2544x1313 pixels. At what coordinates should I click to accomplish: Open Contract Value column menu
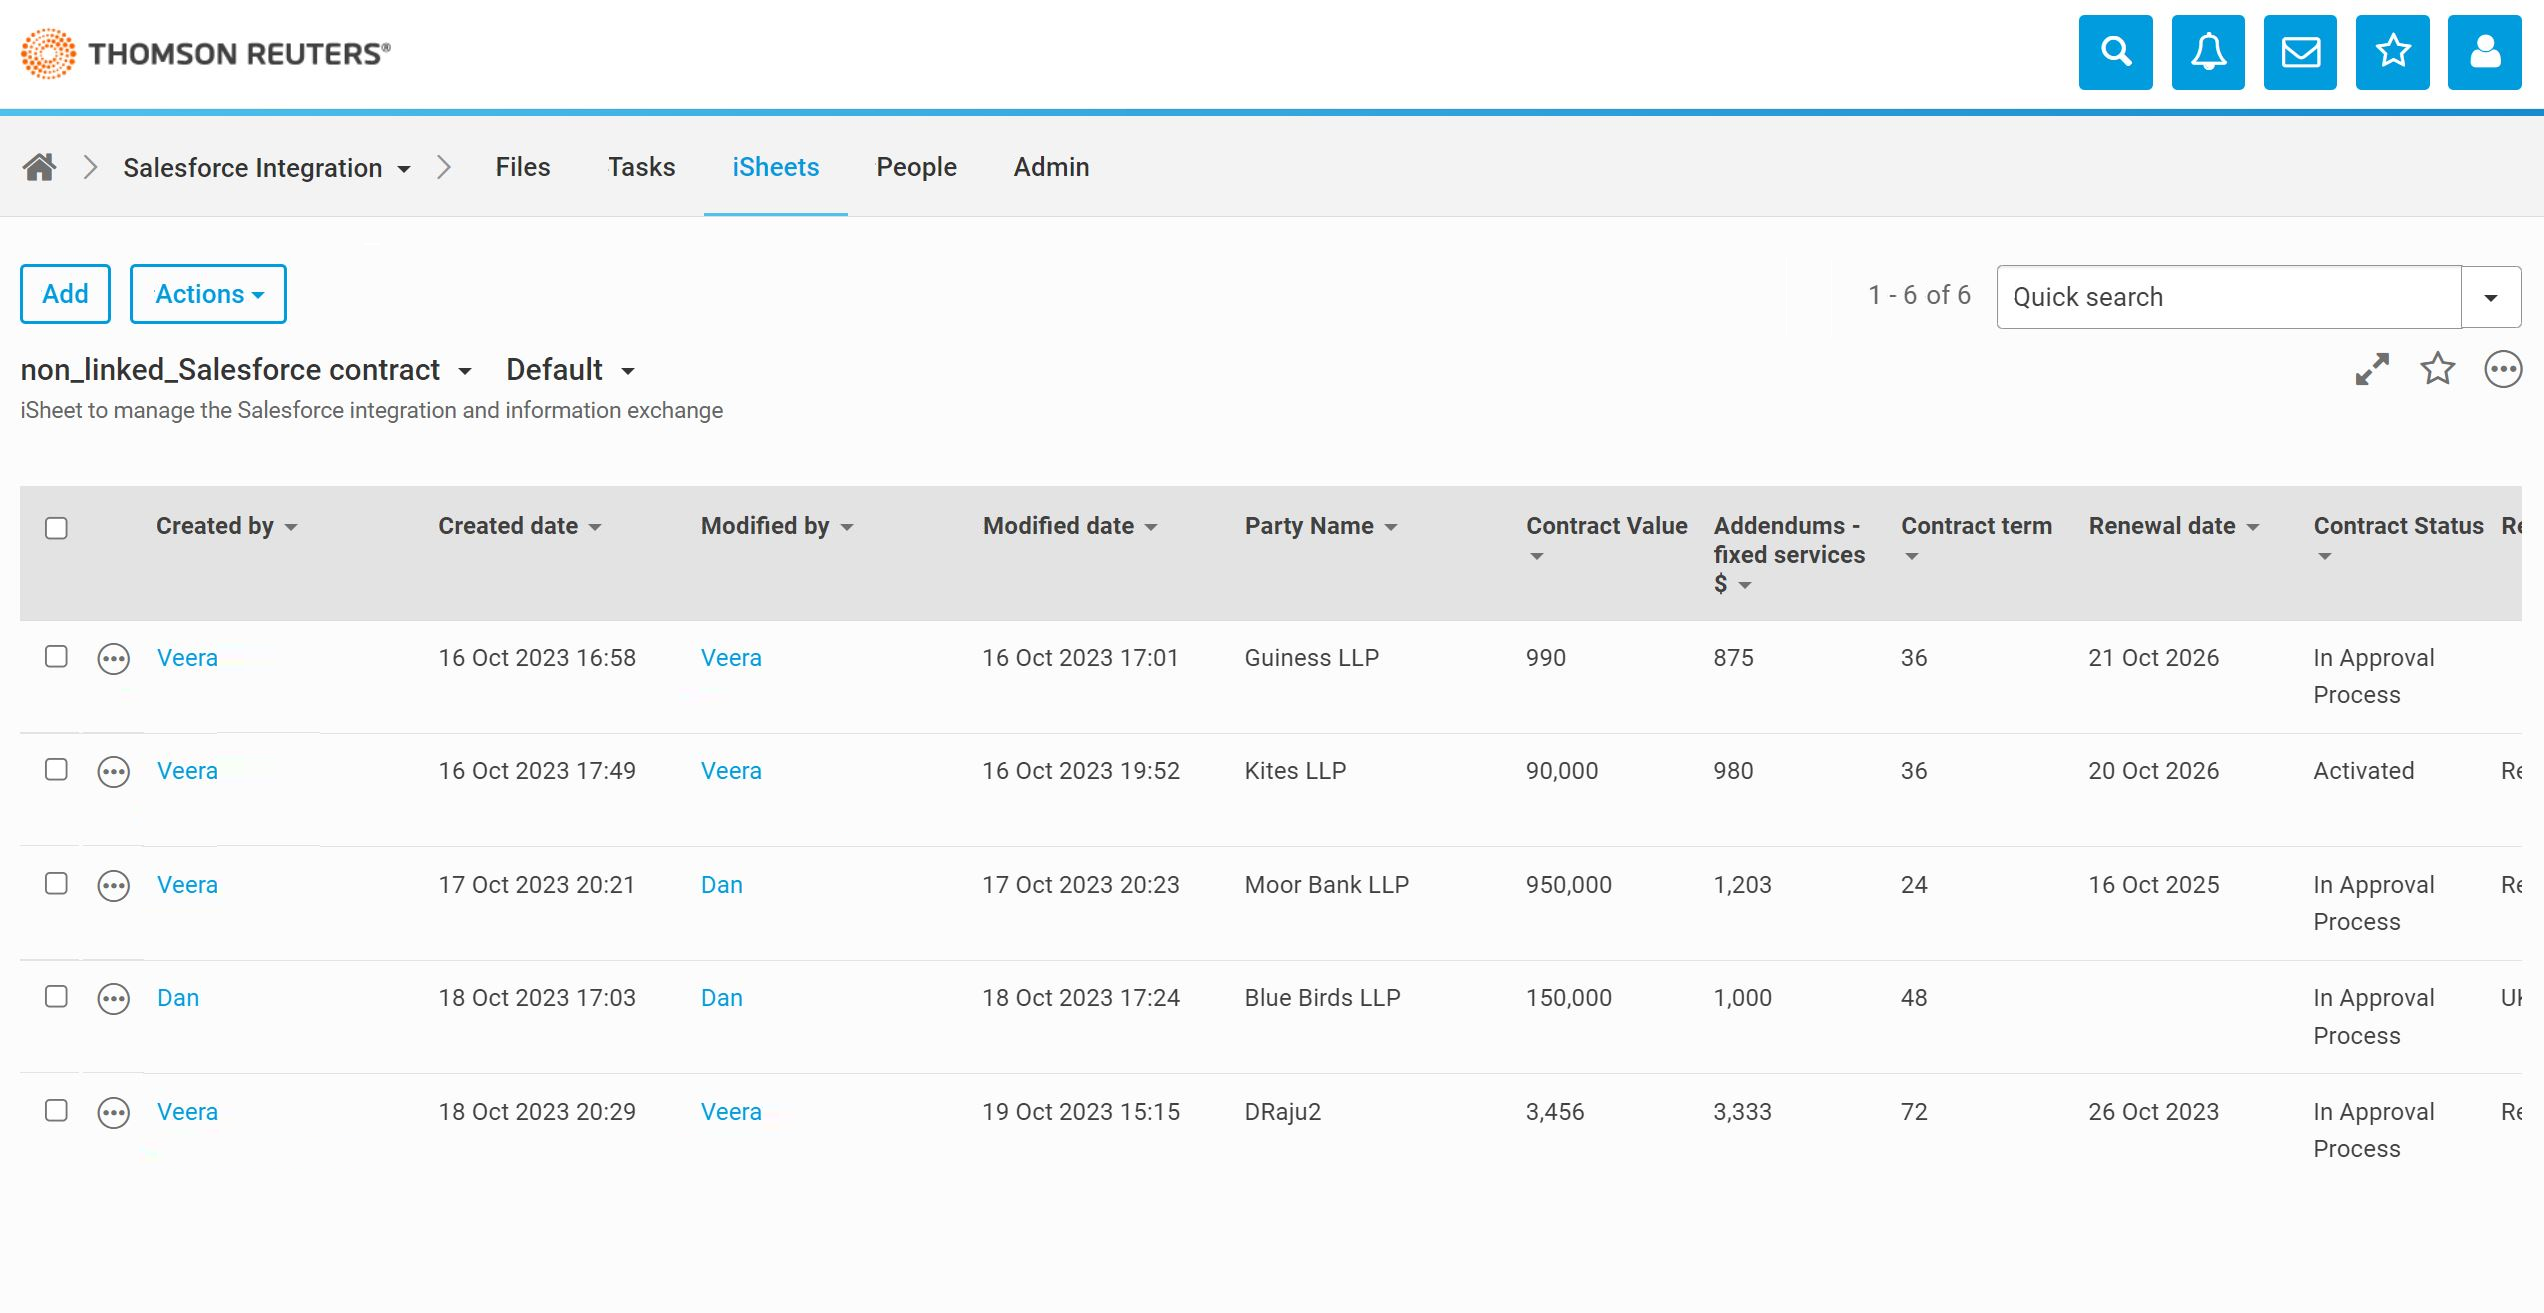pyautogui.click(x=1537, y=556)
